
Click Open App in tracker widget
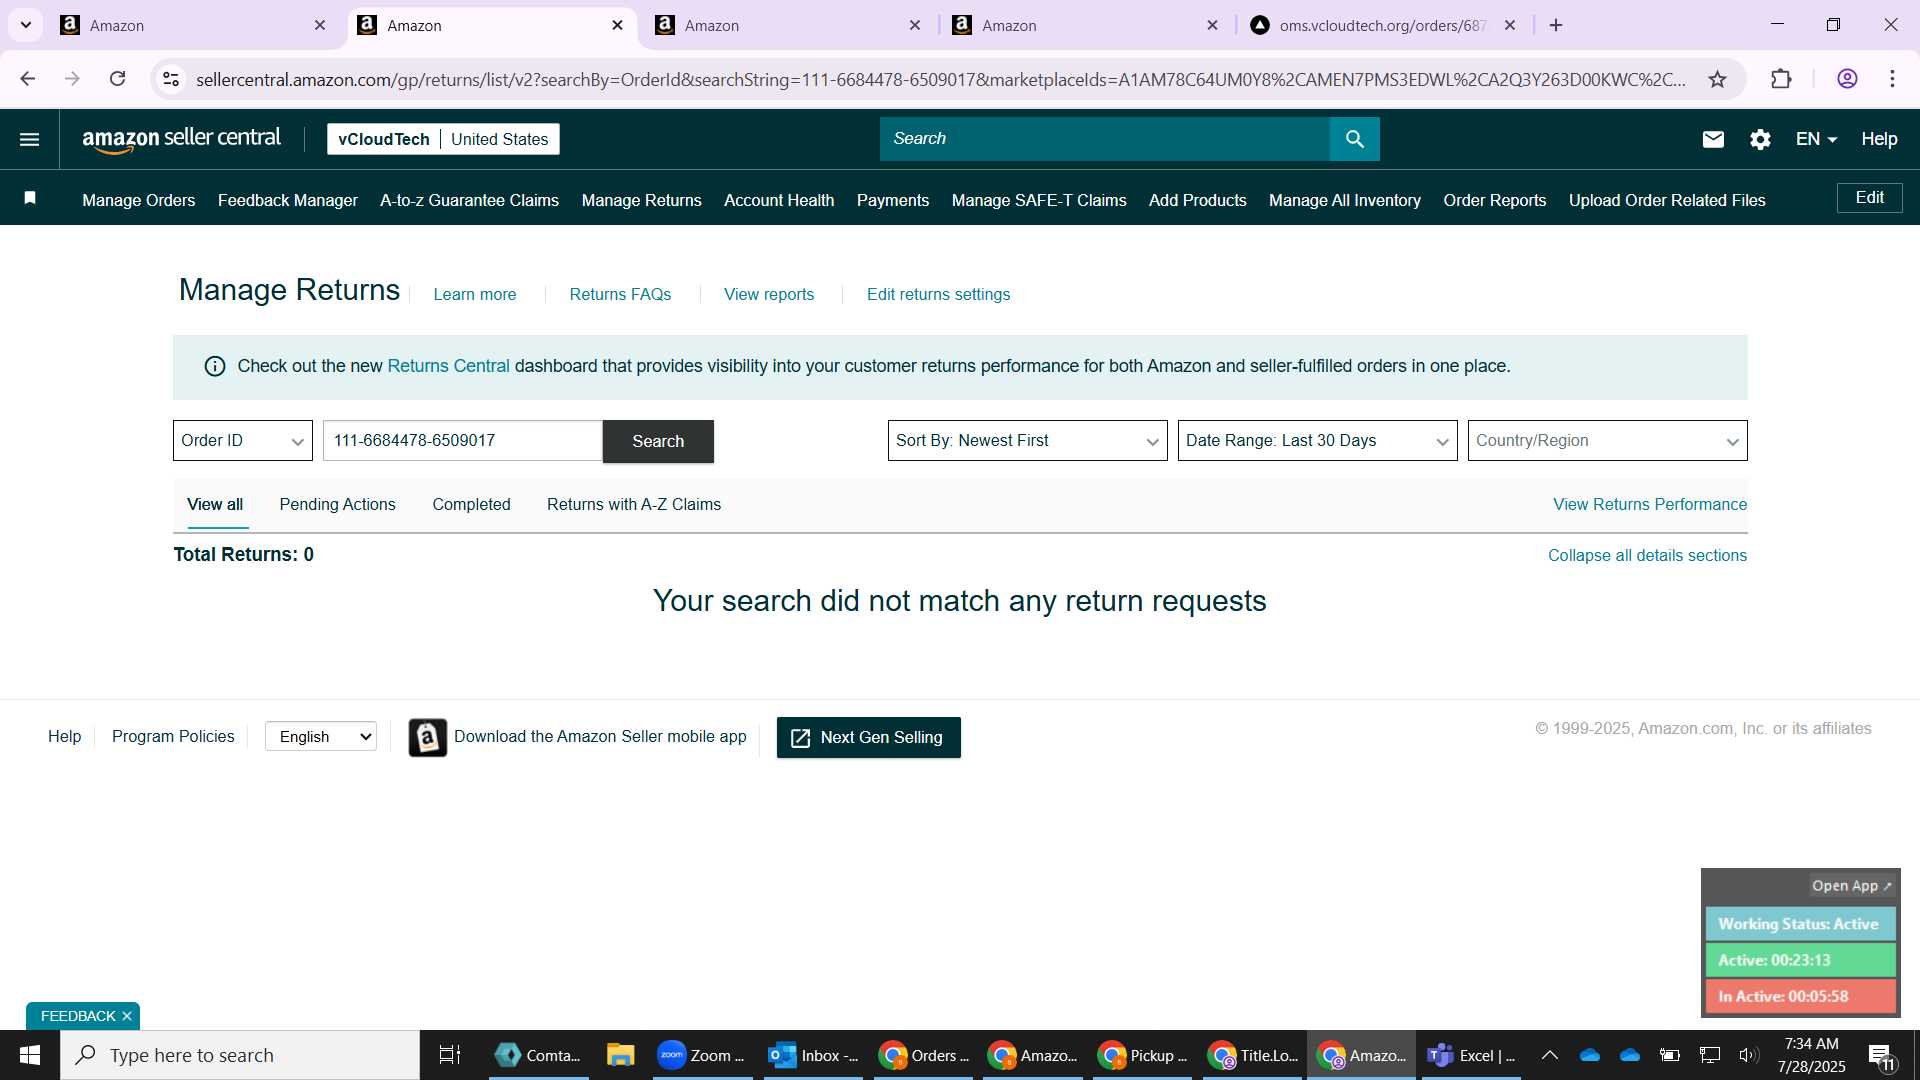pos(1851,886)
